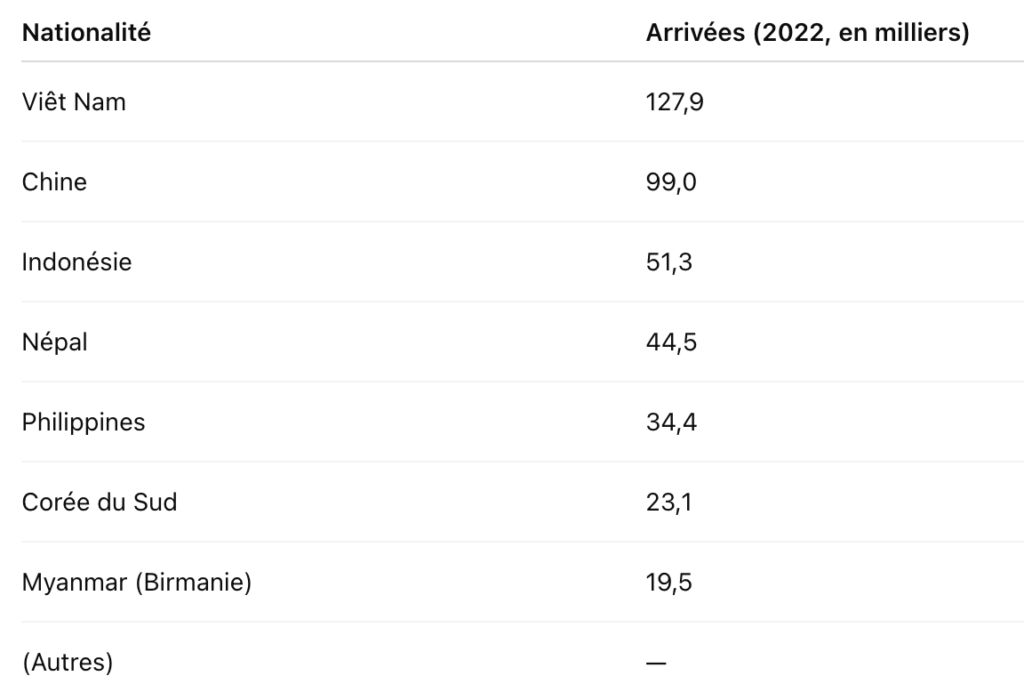Screen dimensions: 1024x692
Task: Click the Nationalité column header
Action: click(x=86, y=33)
